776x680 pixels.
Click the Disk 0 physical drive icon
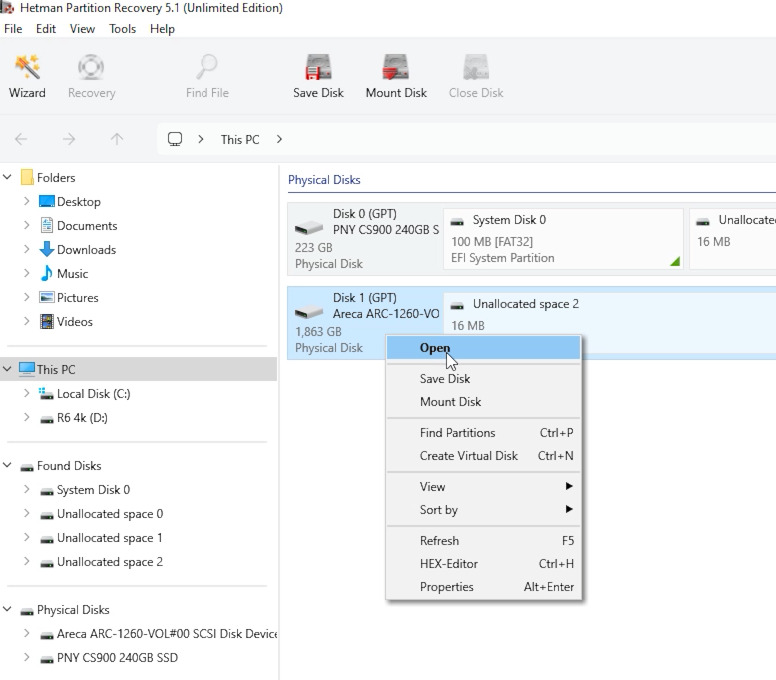(x=309, y=228)
